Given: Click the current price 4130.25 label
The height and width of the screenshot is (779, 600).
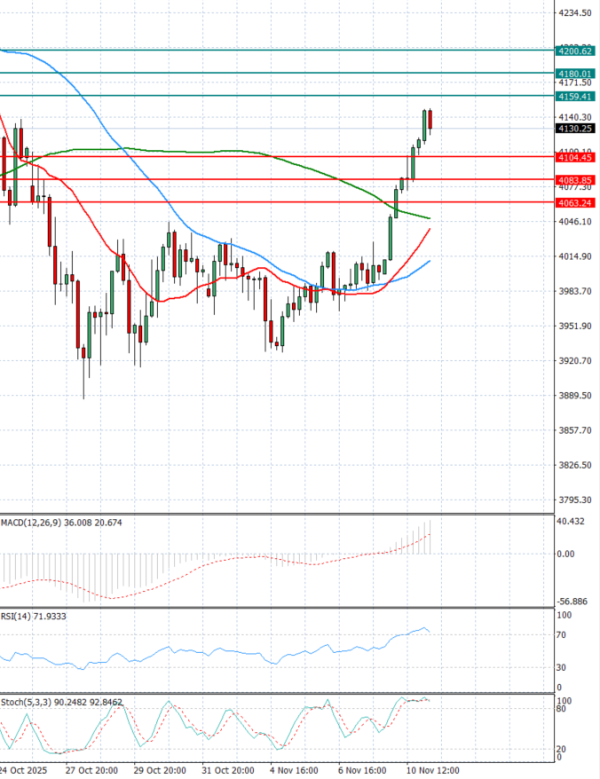Looking at the screenshot, I should [576, 128].
